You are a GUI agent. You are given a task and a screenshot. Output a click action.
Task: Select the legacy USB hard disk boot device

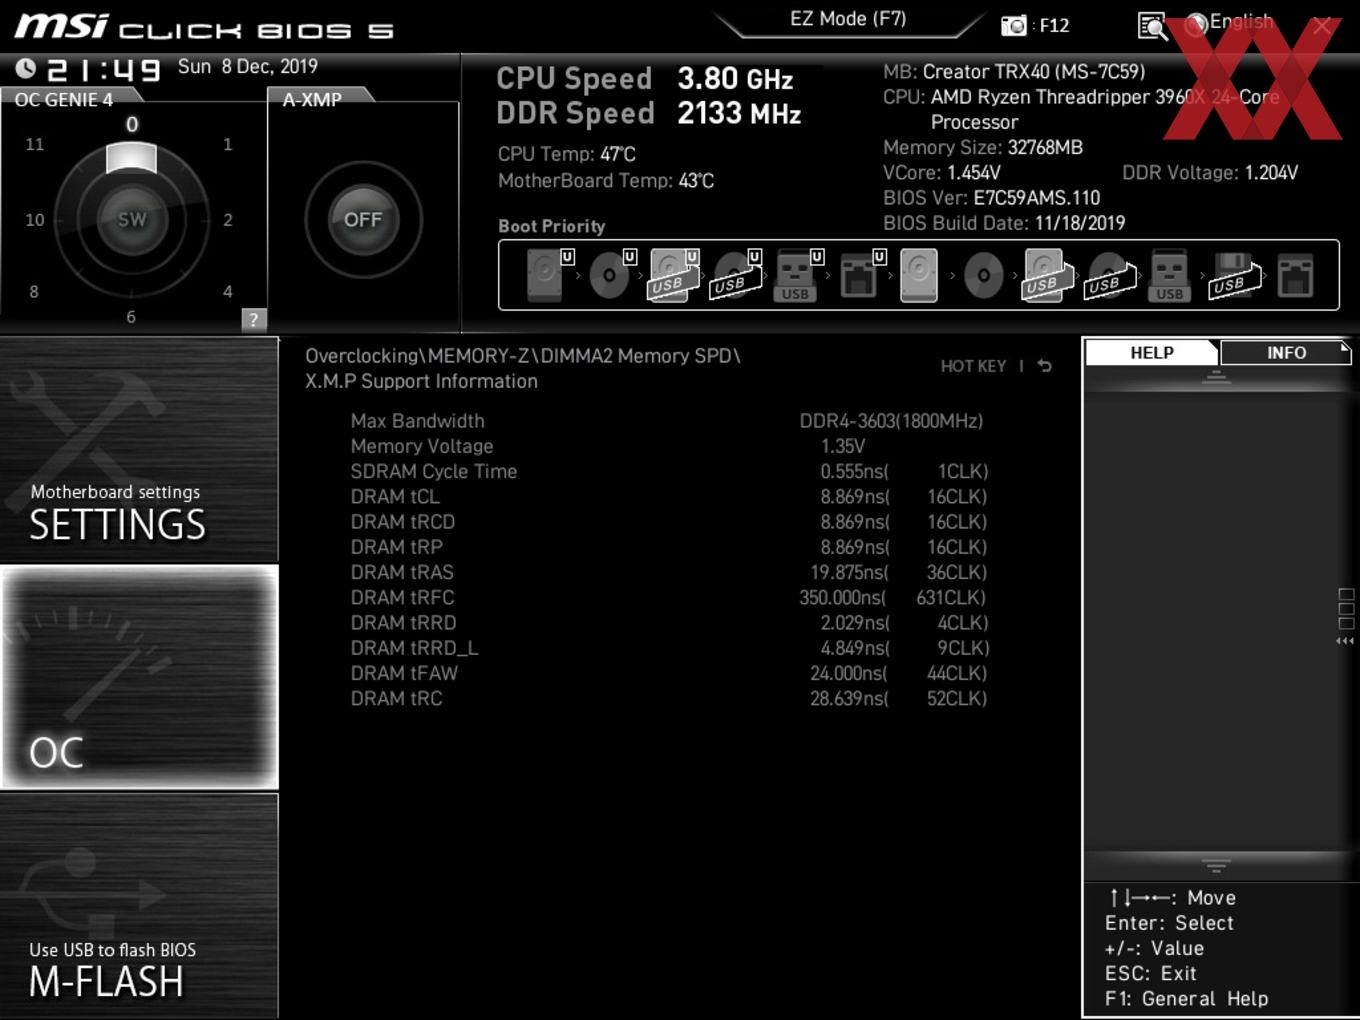coord(1046,275)
